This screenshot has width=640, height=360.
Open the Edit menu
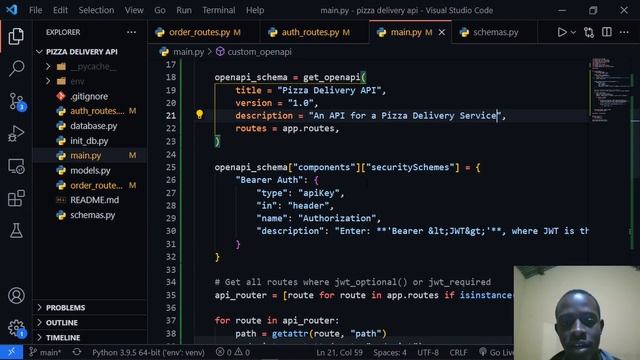[60, 10]
